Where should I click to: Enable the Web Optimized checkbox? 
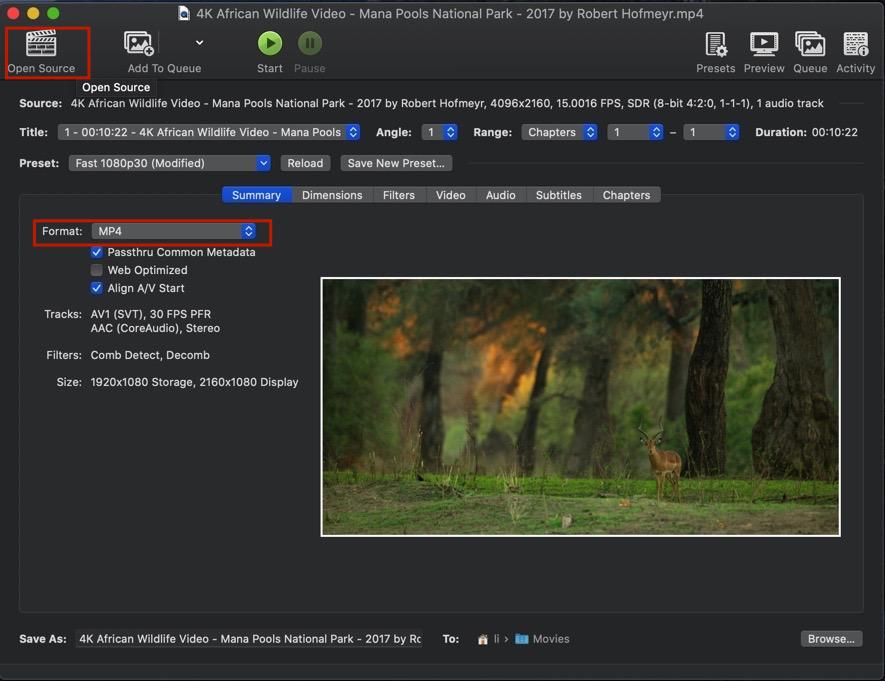[97, 270]
